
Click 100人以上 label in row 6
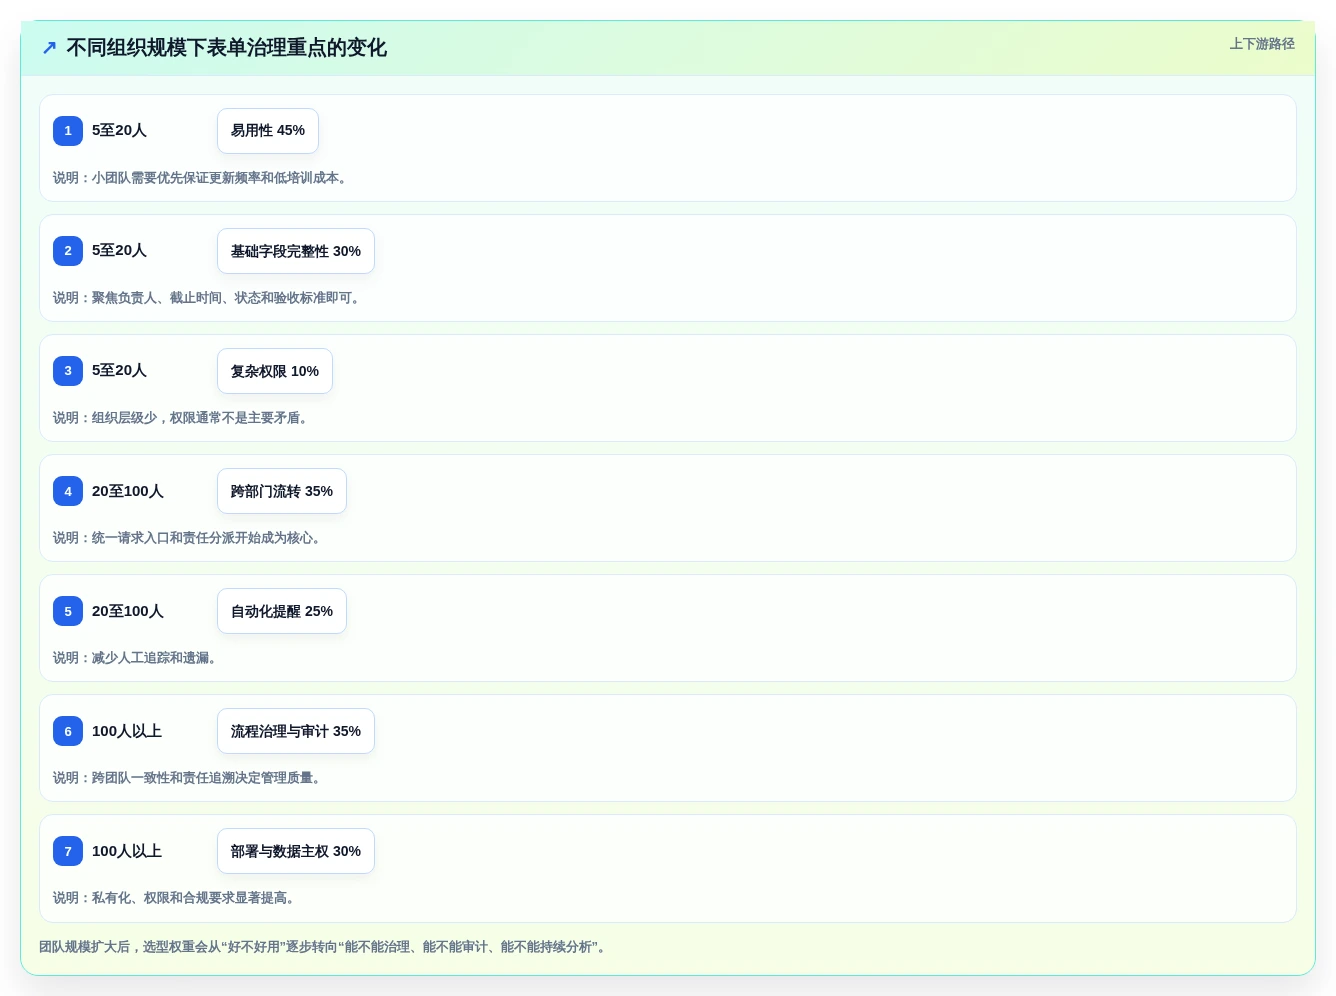[127, 731]
